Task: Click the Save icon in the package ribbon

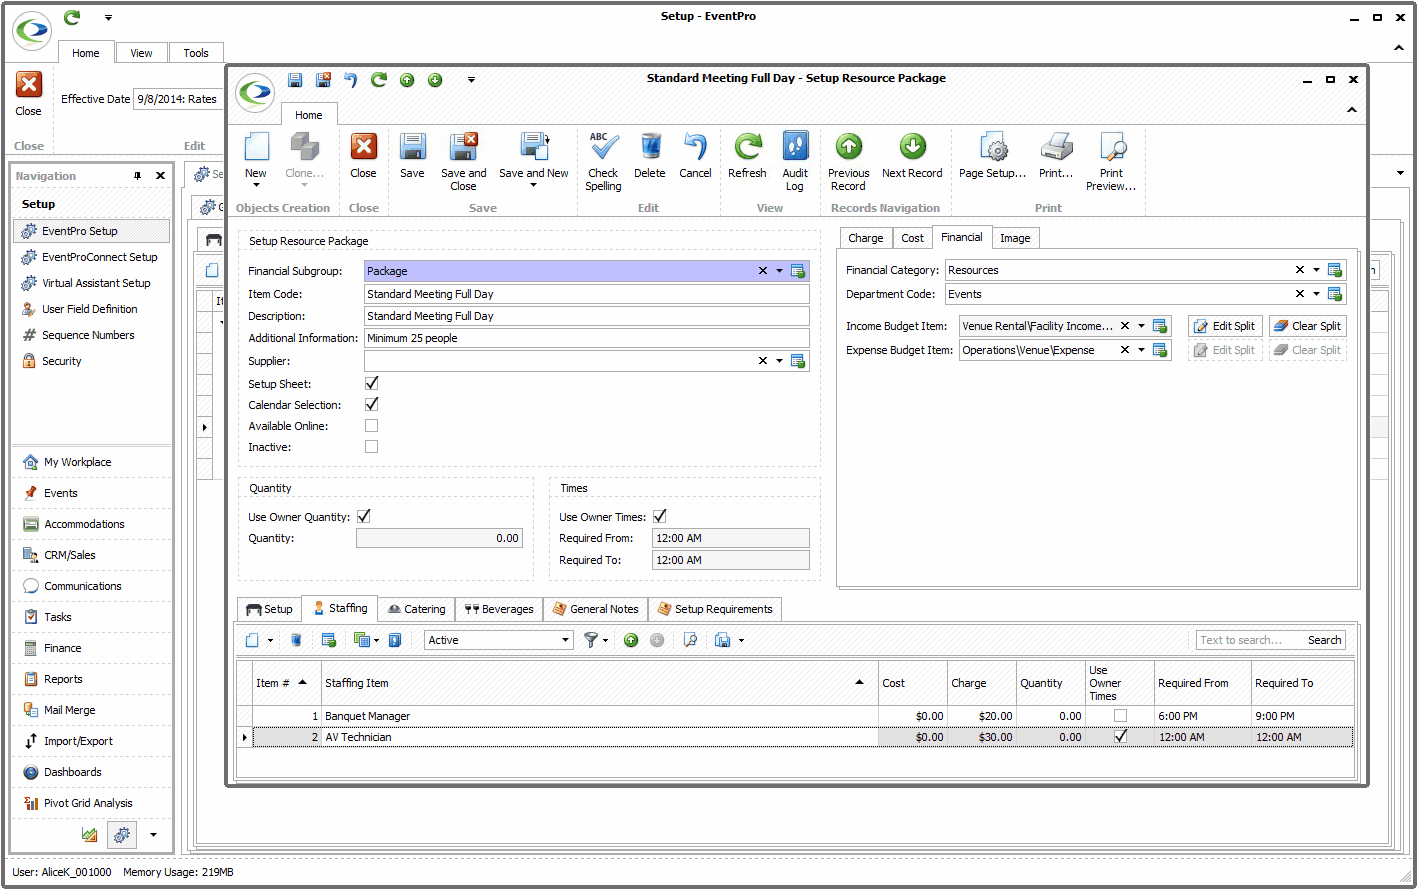Action: (412, 147)
